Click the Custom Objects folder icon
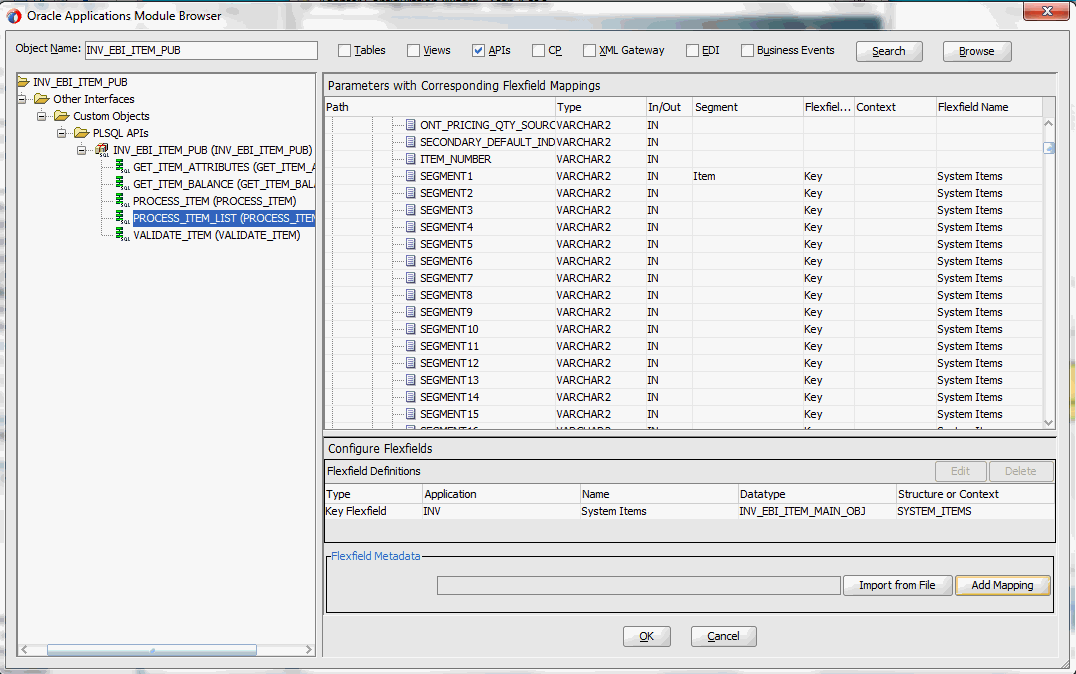Viewport: 1076px width, 674px height. point(62,116)
